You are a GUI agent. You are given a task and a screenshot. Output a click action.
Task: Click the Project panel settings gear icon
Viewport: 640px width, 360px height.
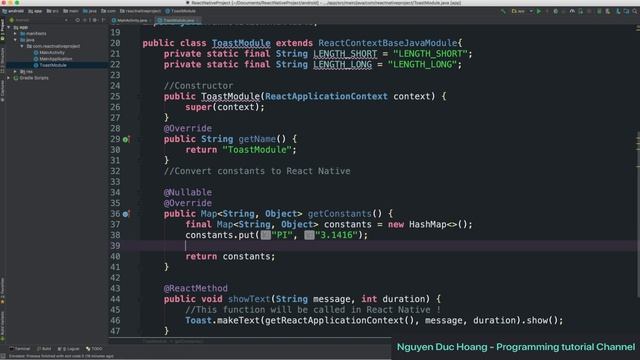tap(95, 20)
